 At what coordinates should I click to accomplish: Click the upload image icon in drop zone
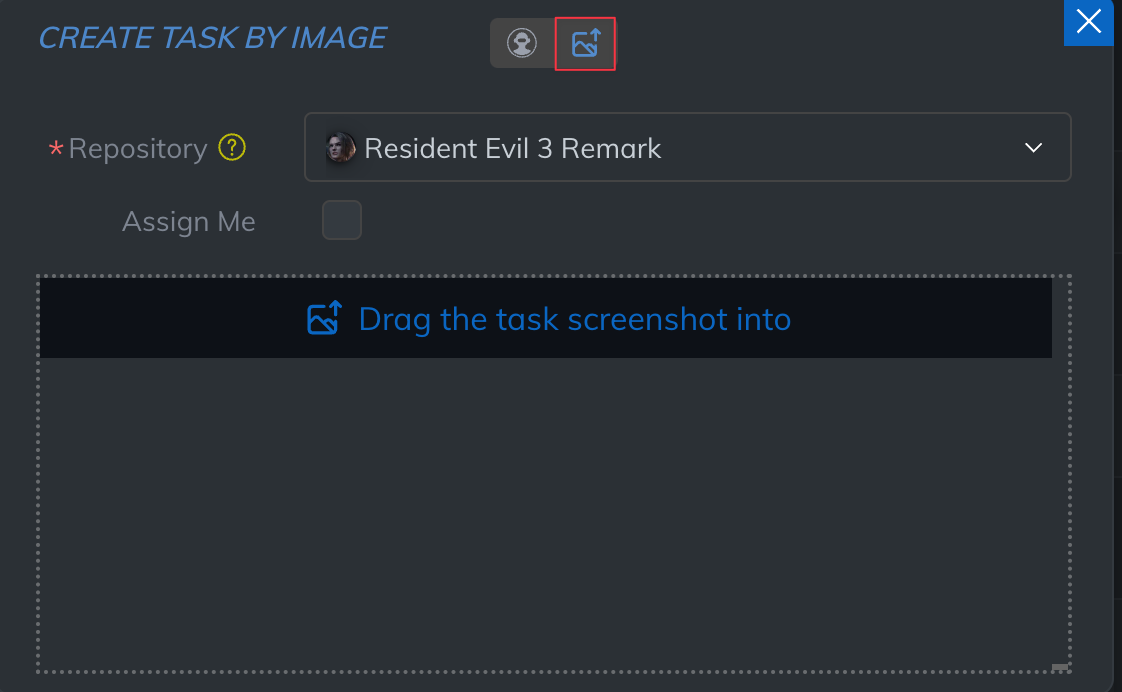[x=325, y=319]
